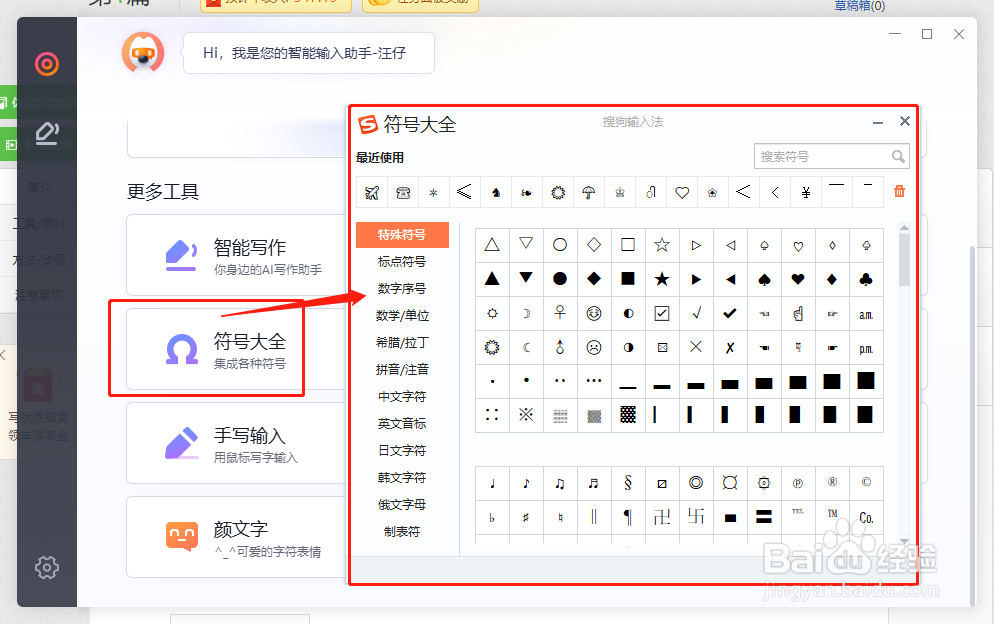Insert the a.m. symbol
Viewport: 994px width, 624px height.
pos(866,315)
